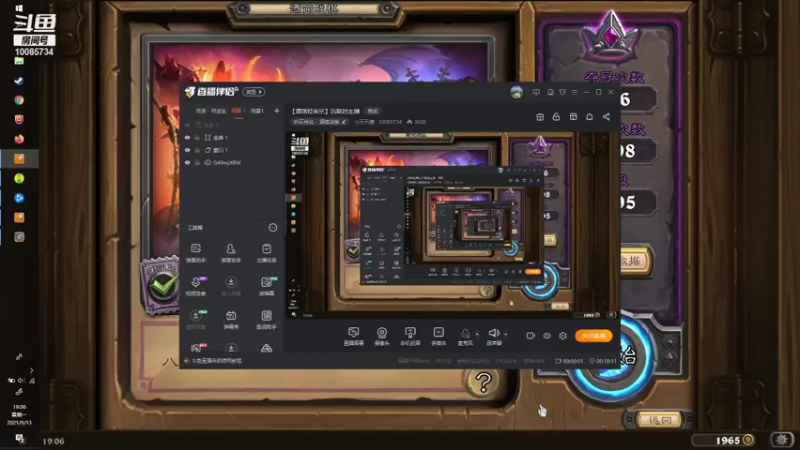This screenshot has width=800, height=450.
Task: Open Chrome from the taskbar
Action: pos(19,100)
